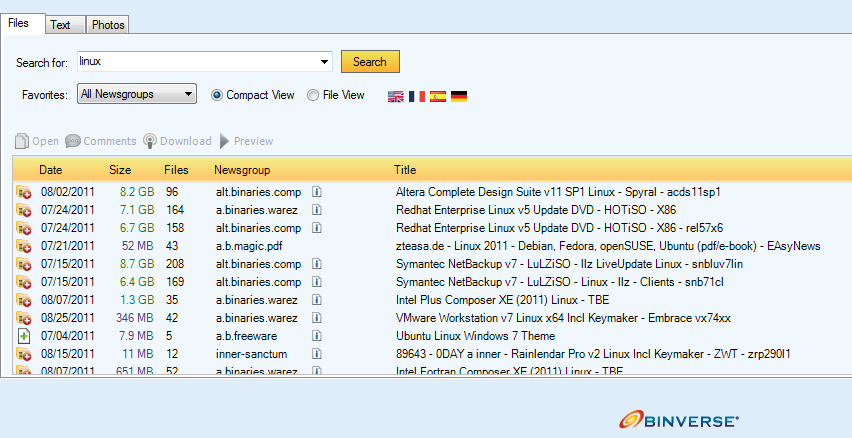Click folder icon of Rainlendar Pro row
This screenshot has height=438, width=852.
pos(23,354)
